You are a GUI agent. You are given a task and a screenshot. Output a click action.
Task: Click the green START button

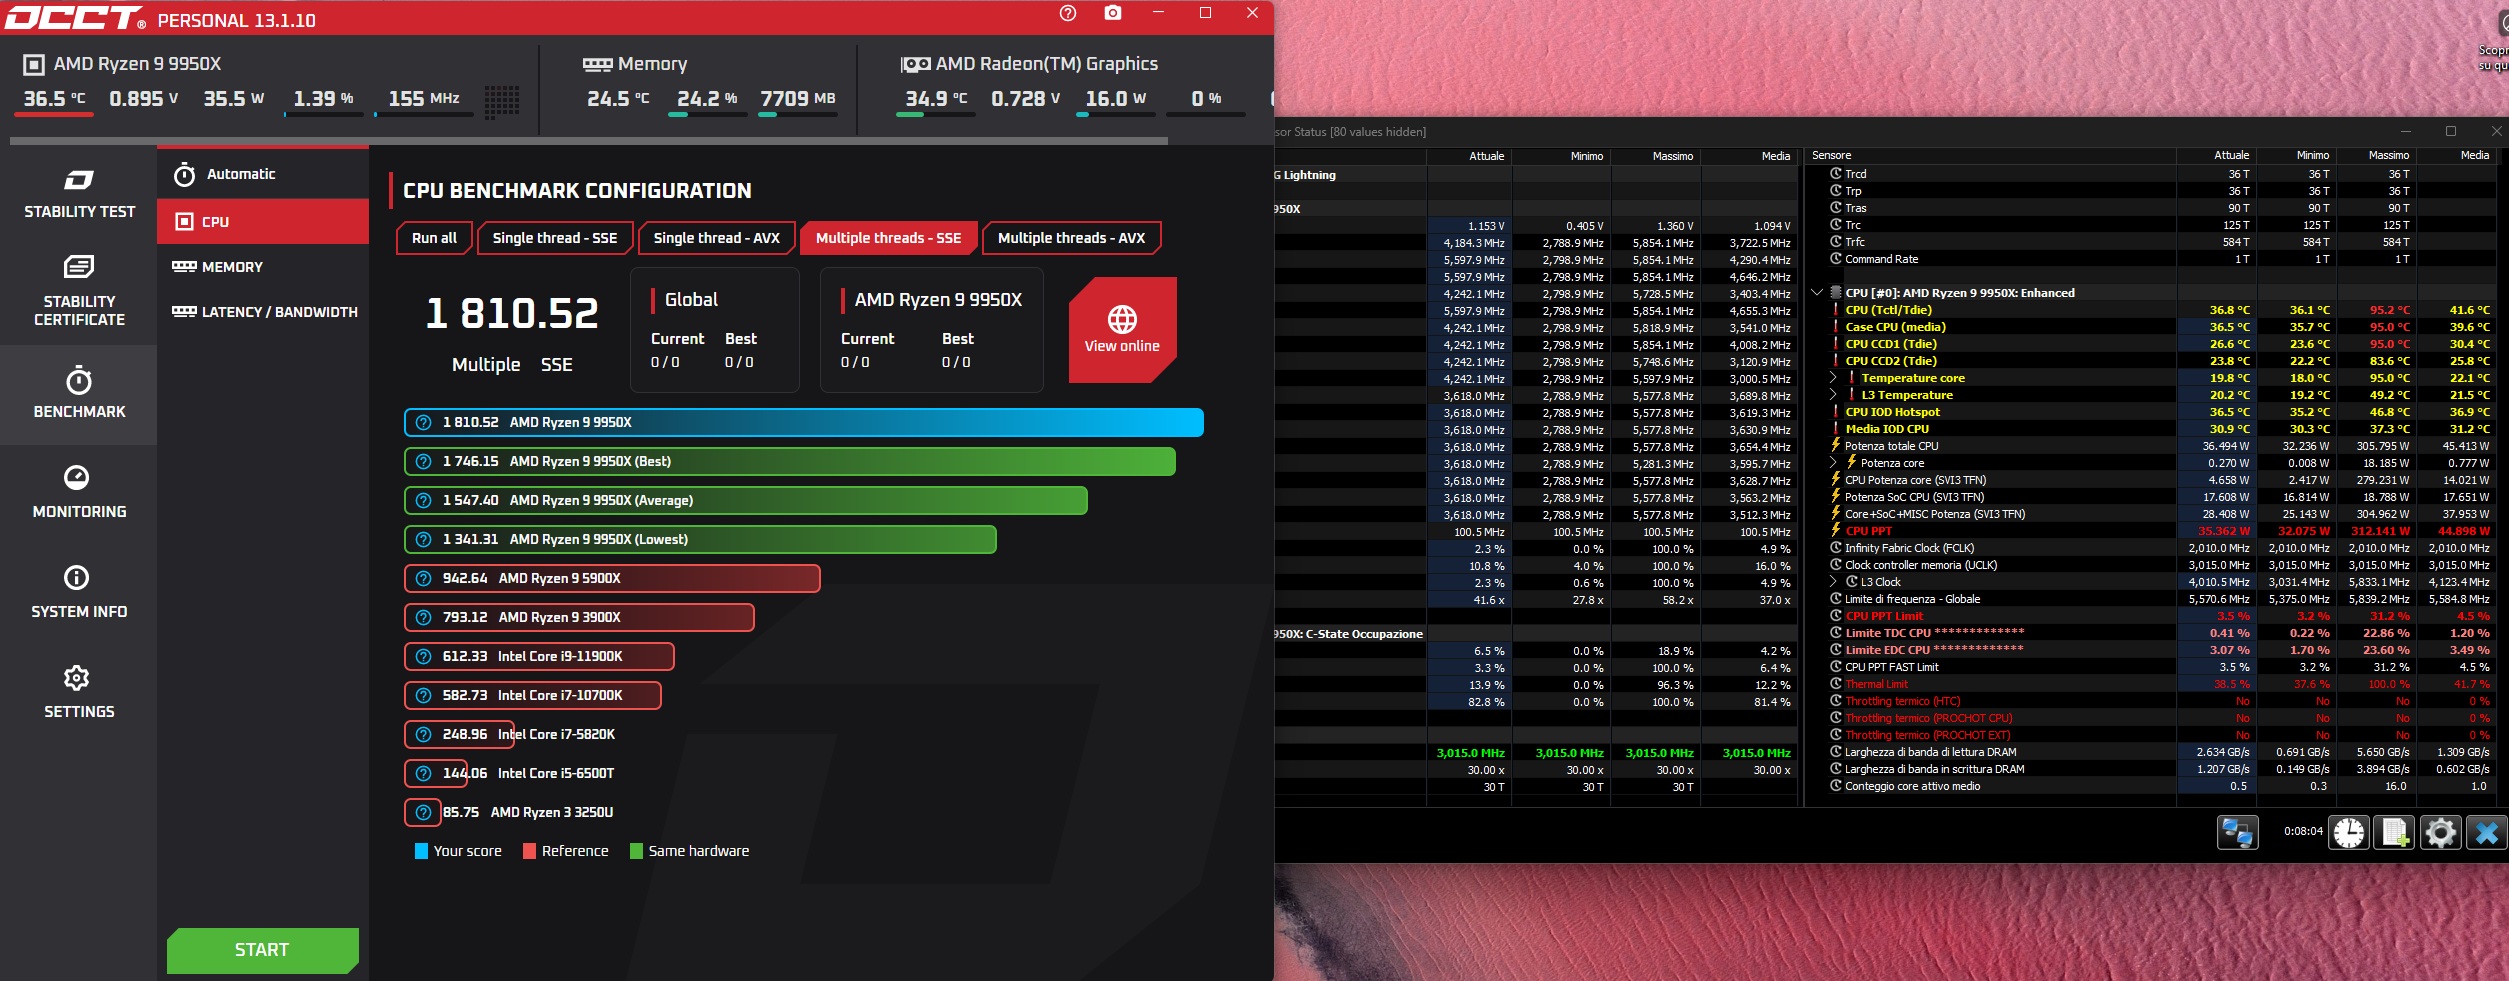262,950
